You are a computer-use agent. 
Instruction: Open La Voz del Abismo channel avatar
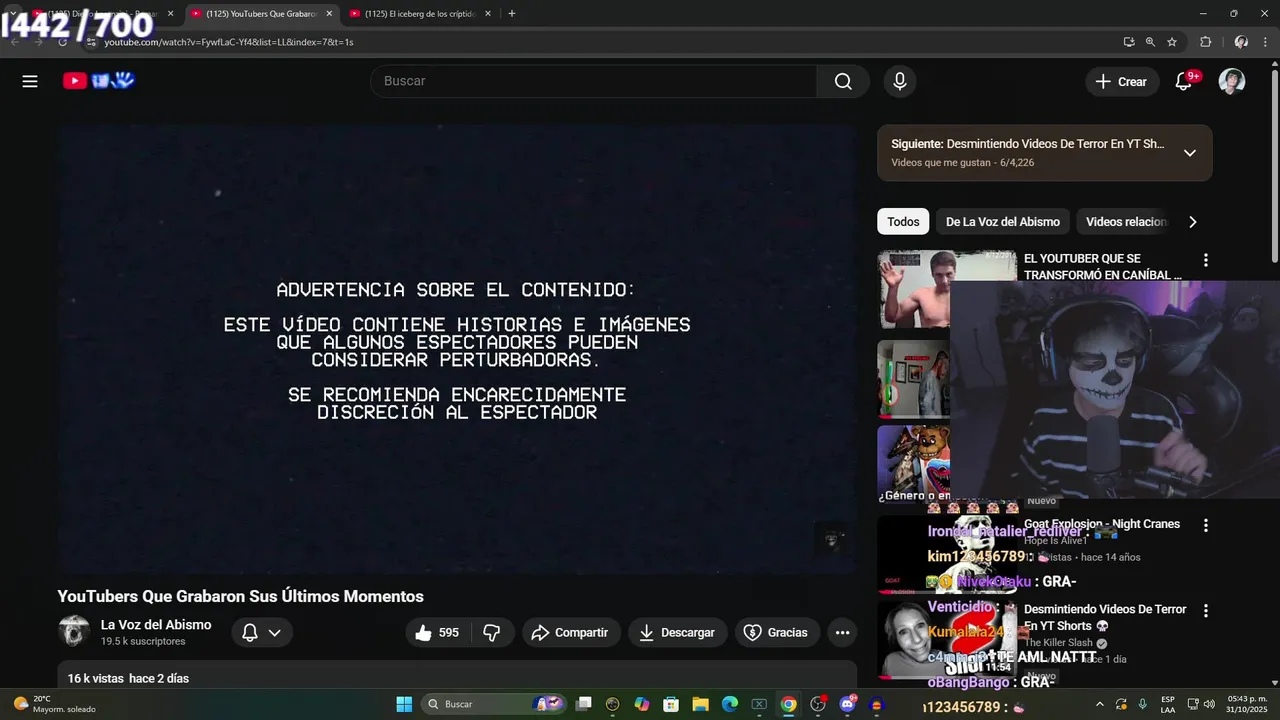point(74,631)
